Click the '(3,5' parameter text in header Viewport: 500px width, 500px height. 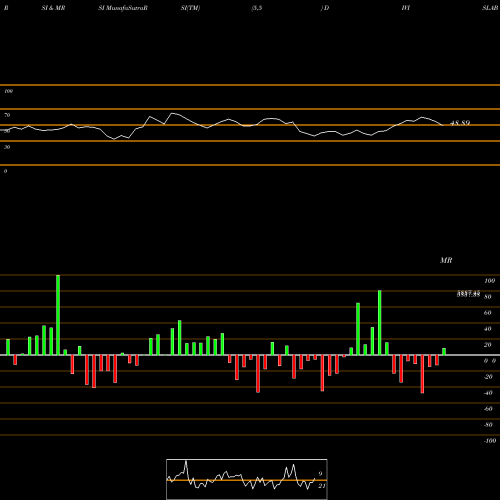click(257, 8)
